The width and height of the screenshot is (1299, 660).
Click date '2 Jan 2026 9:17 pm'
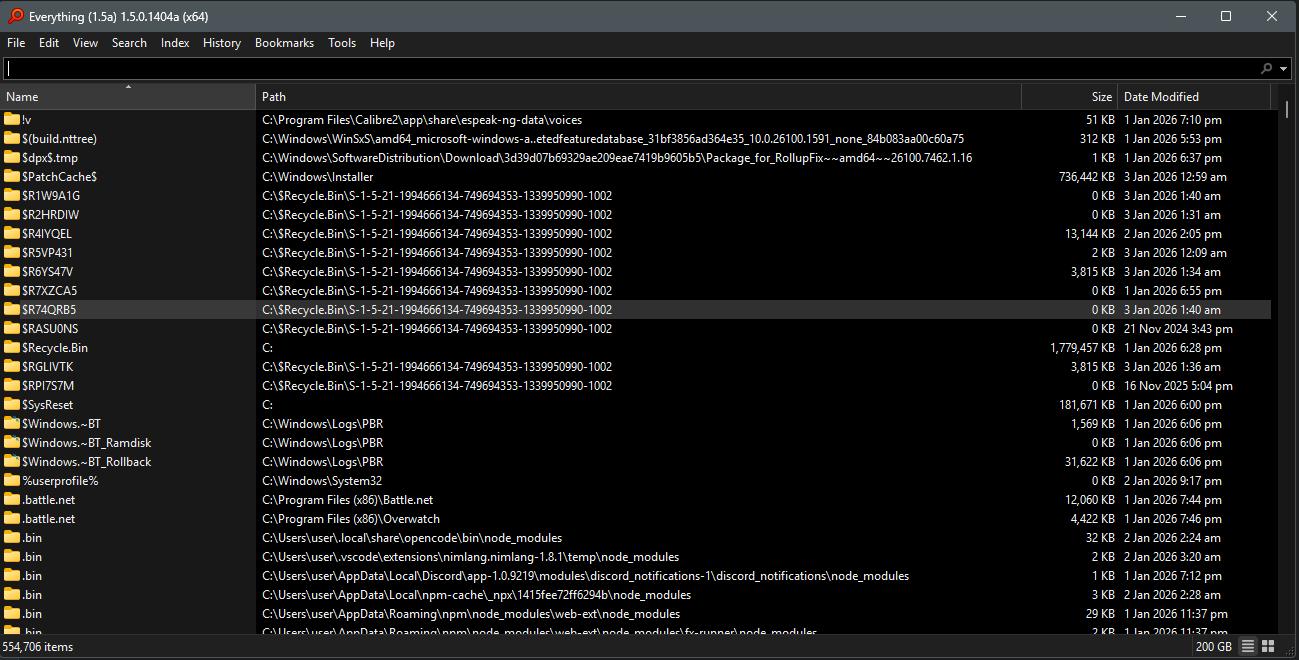tap(1173, 481)
